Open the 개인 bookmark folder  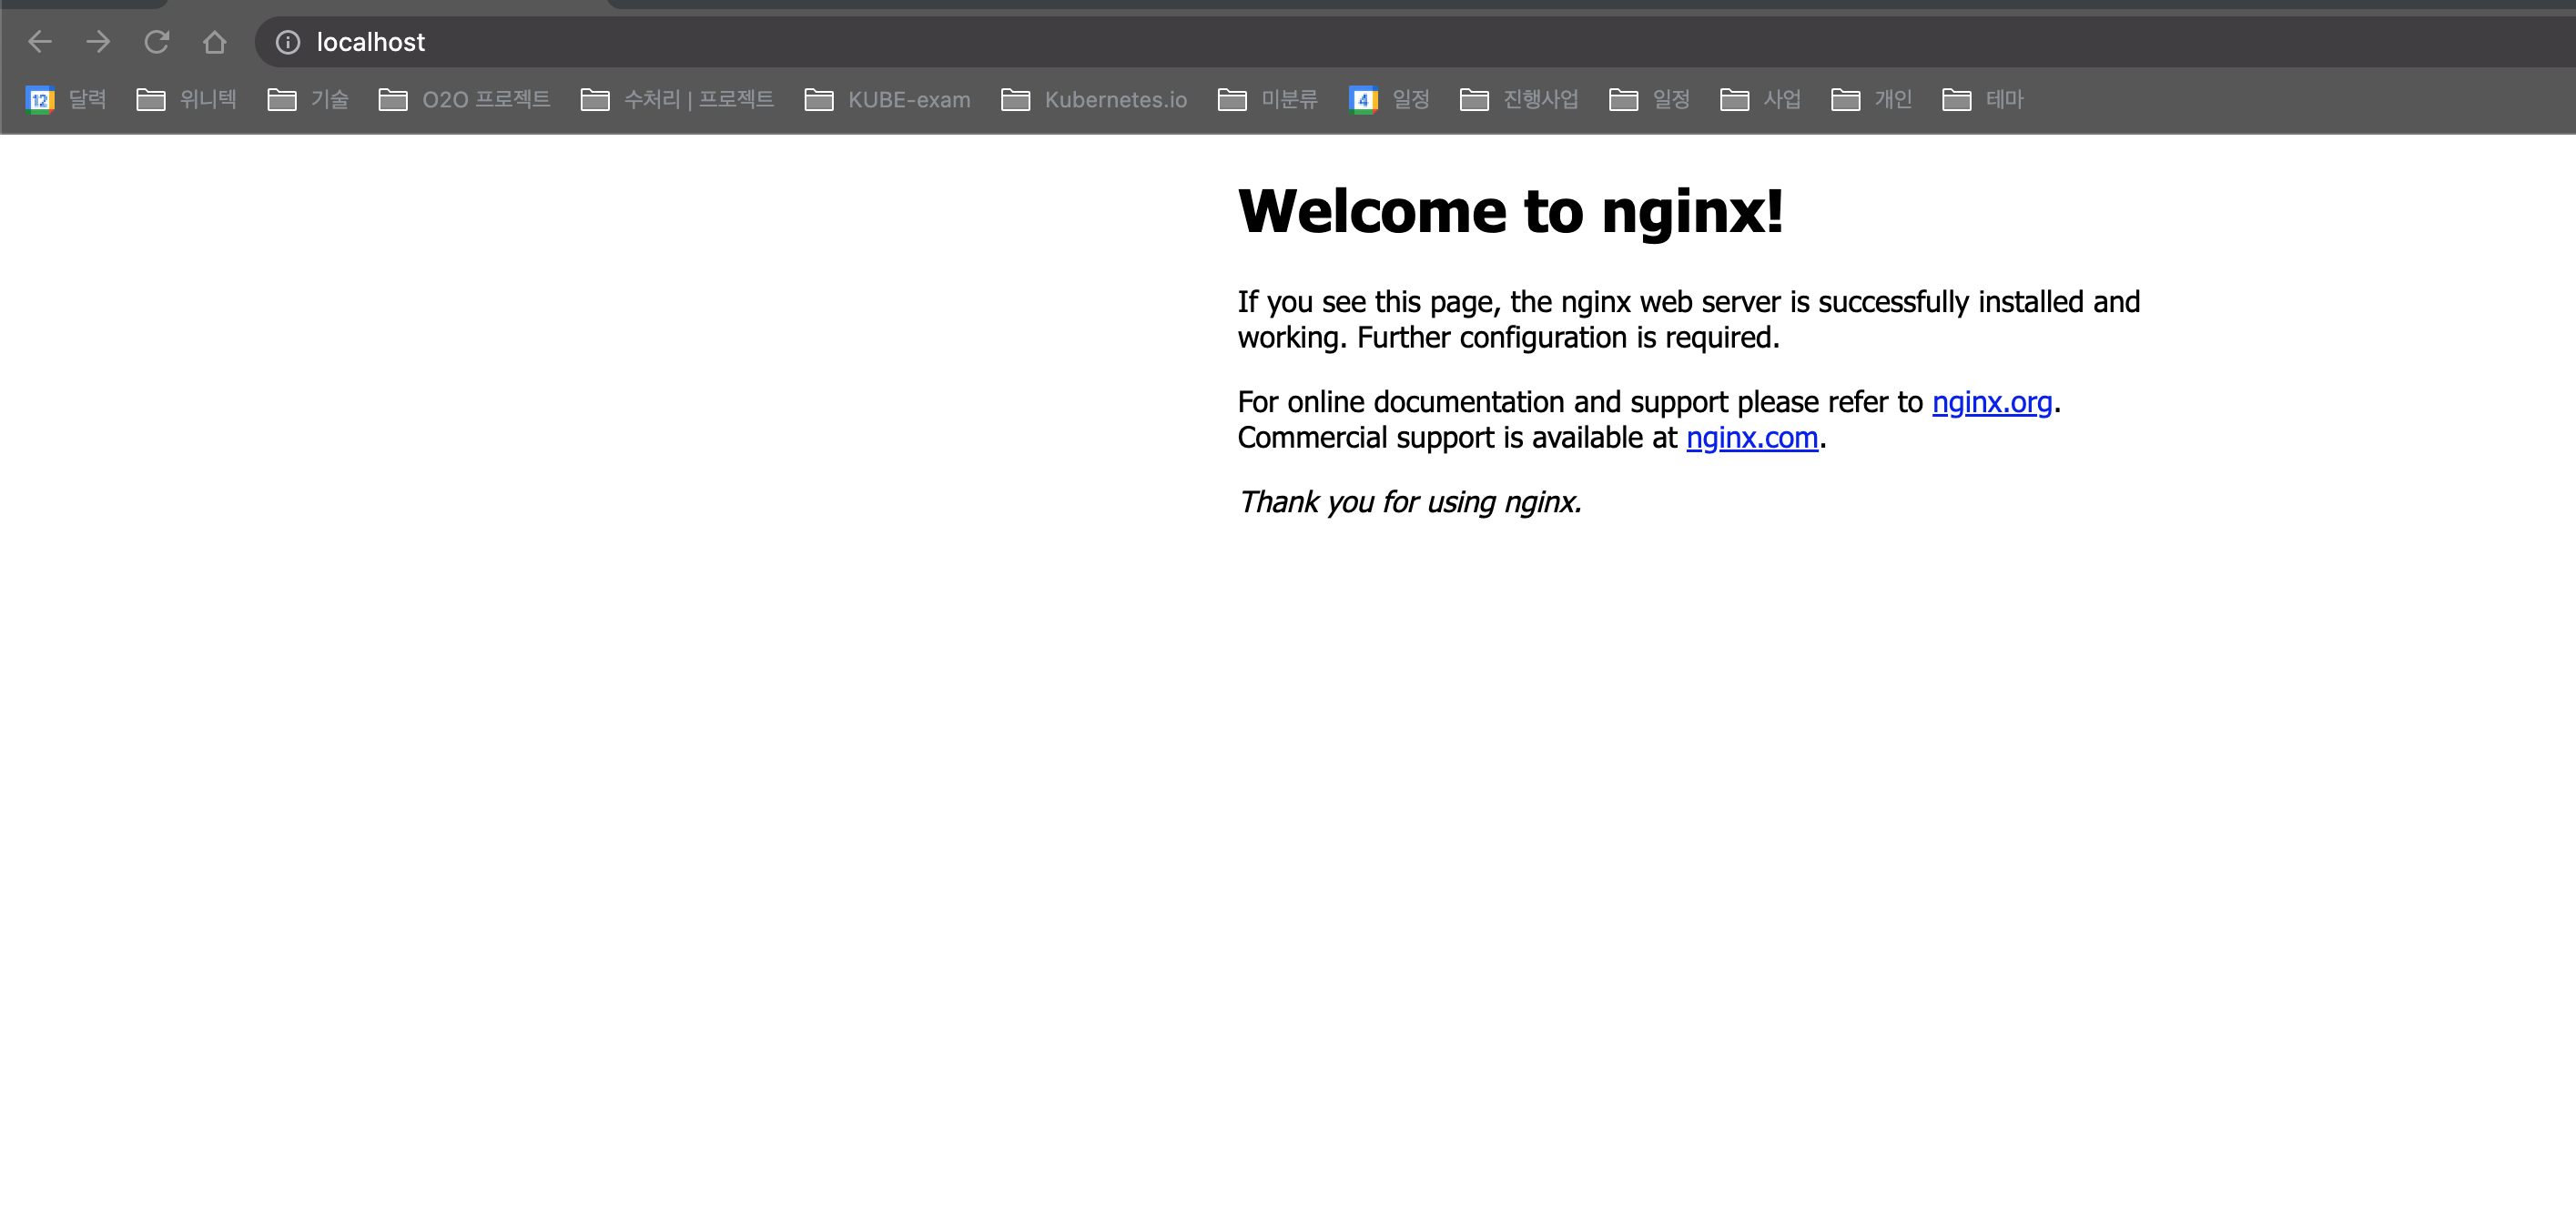click(x=1872, y=99)
